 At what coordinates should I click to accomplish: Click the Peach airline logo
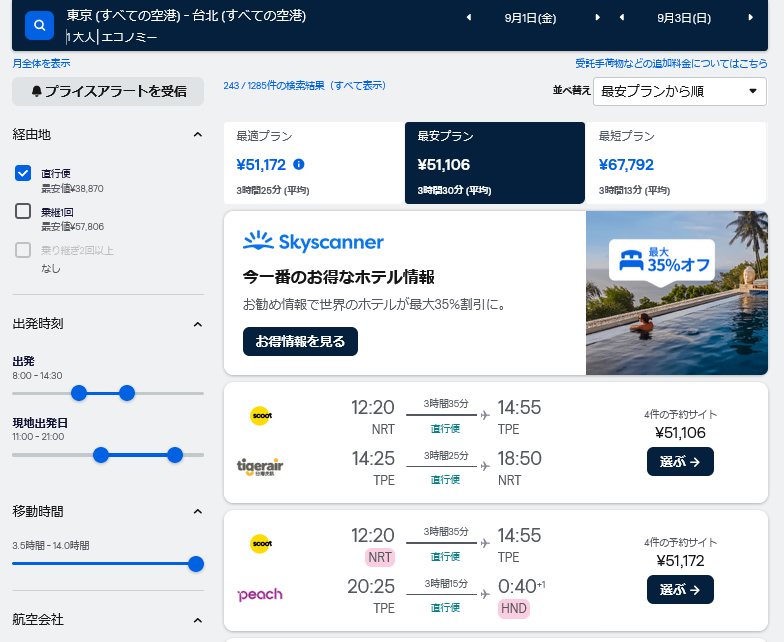click(x=260, y=594)
